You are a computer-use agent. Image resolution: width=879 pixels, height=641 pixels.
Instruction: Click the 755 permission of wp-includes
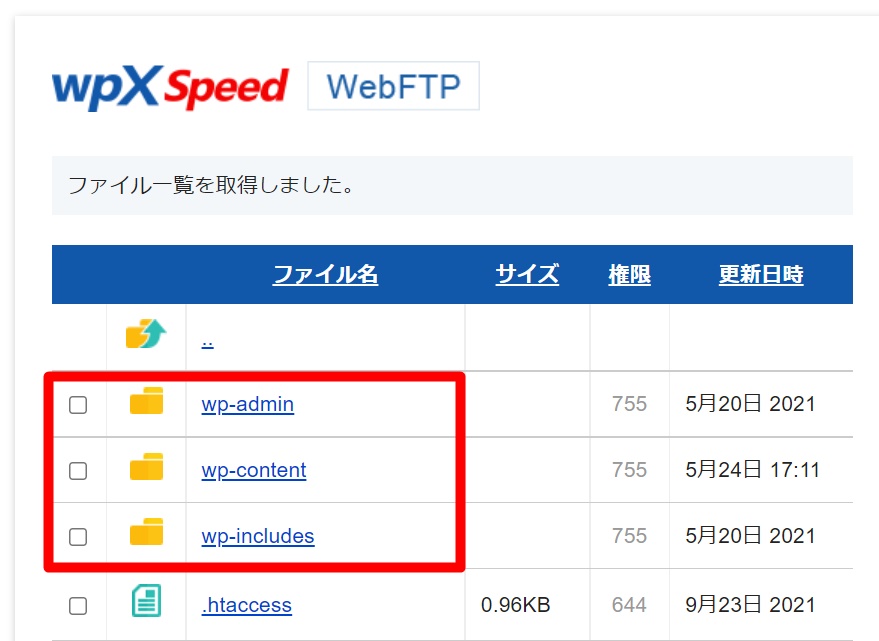pos(630,536)
